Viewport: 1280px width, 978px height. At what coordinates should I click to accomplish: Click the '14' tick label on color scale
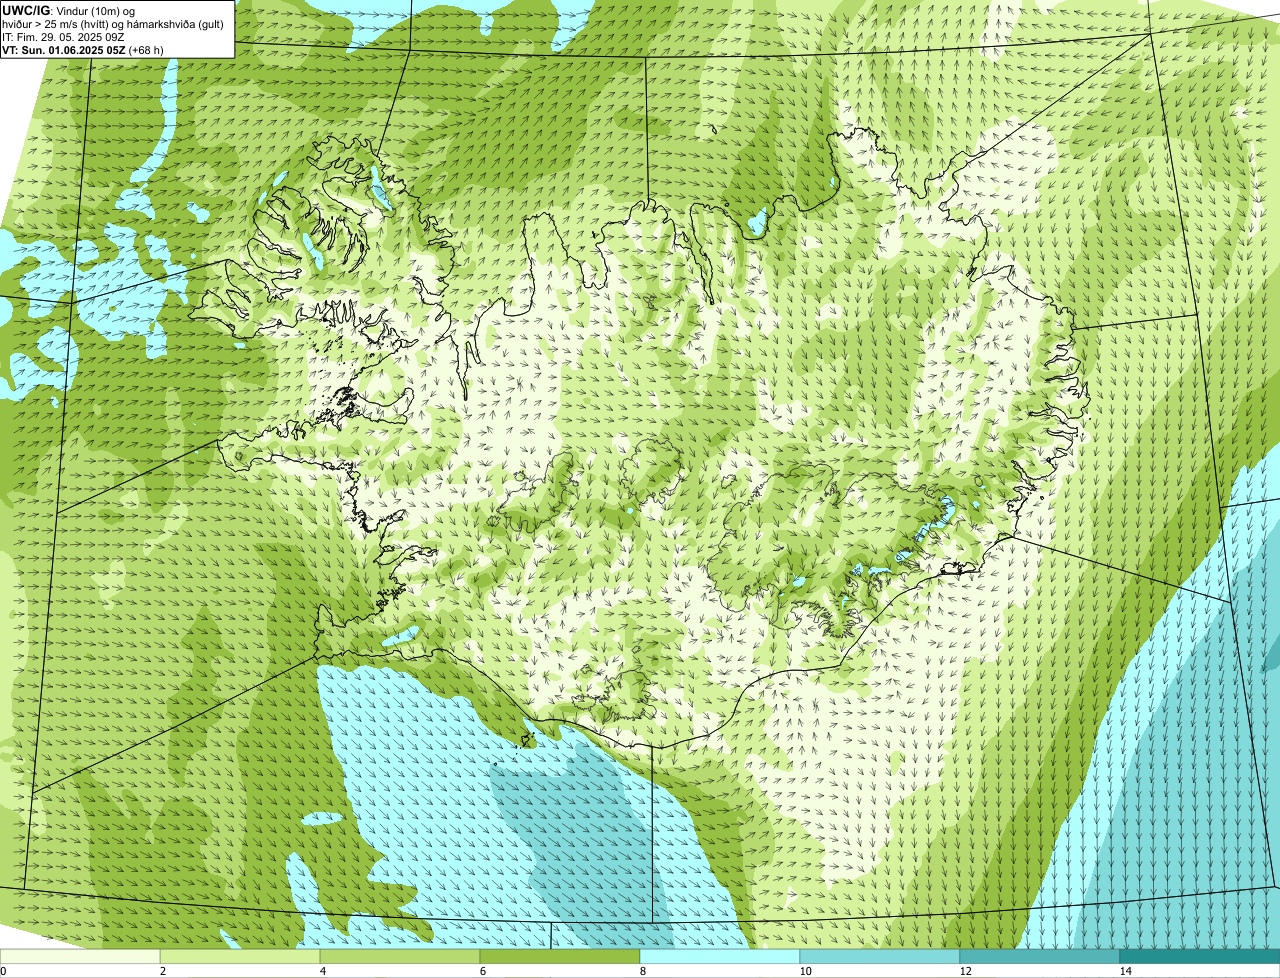tap(1125, 971)
